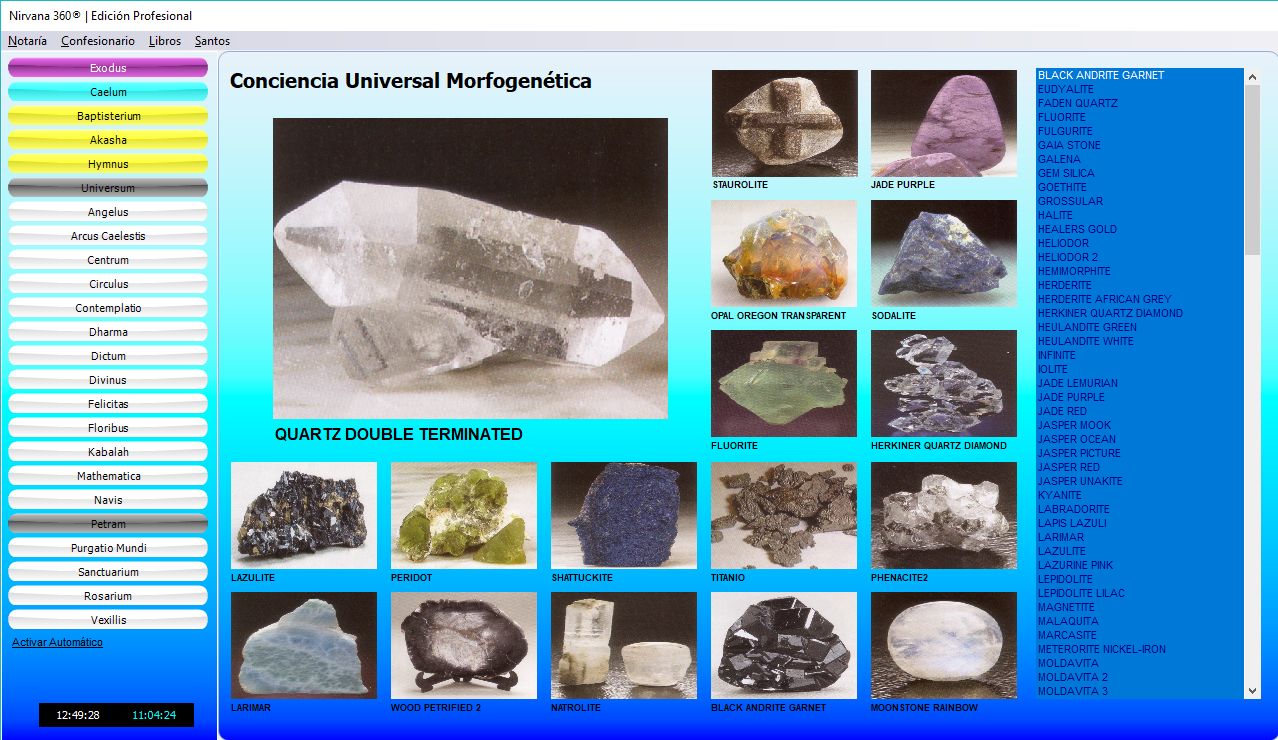Viewport: 1278px width, 740px height.
Task: Select FADEN QUARTZ in the list
Action: tap(1140, 103)
